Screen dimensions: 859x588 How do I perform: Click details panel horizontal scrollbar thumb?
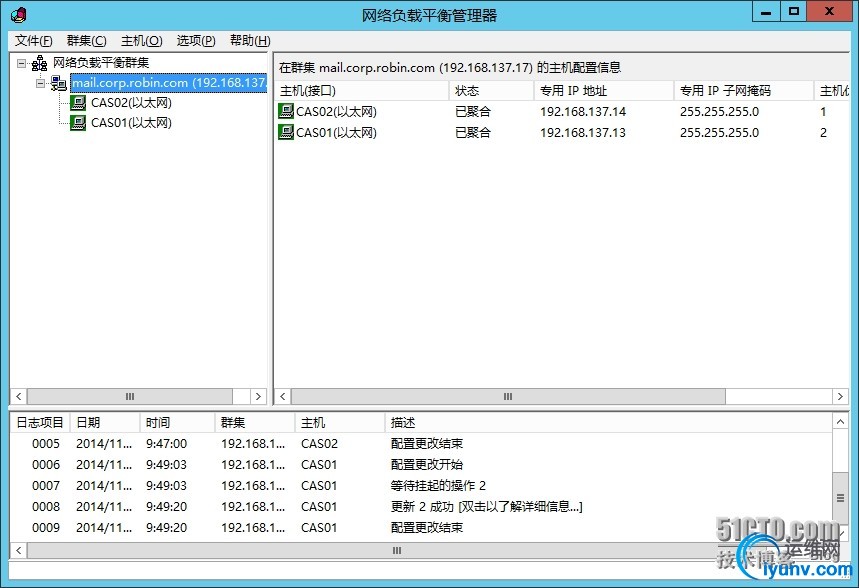[x=508, y=396]
